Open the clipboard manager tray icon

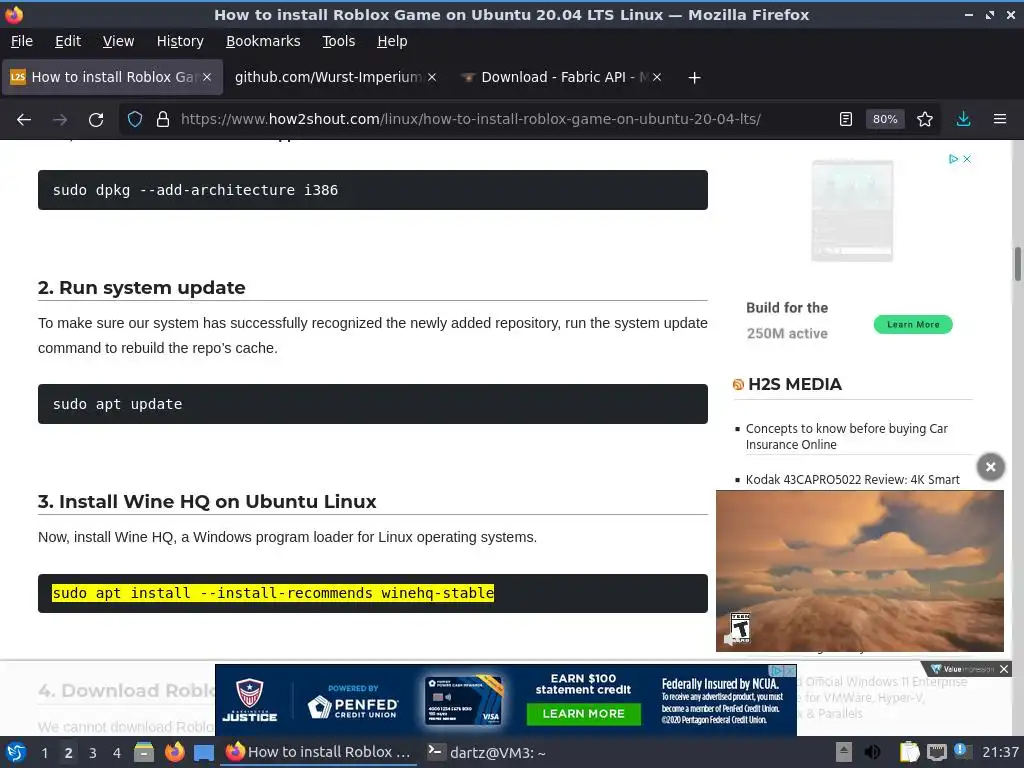909,752
